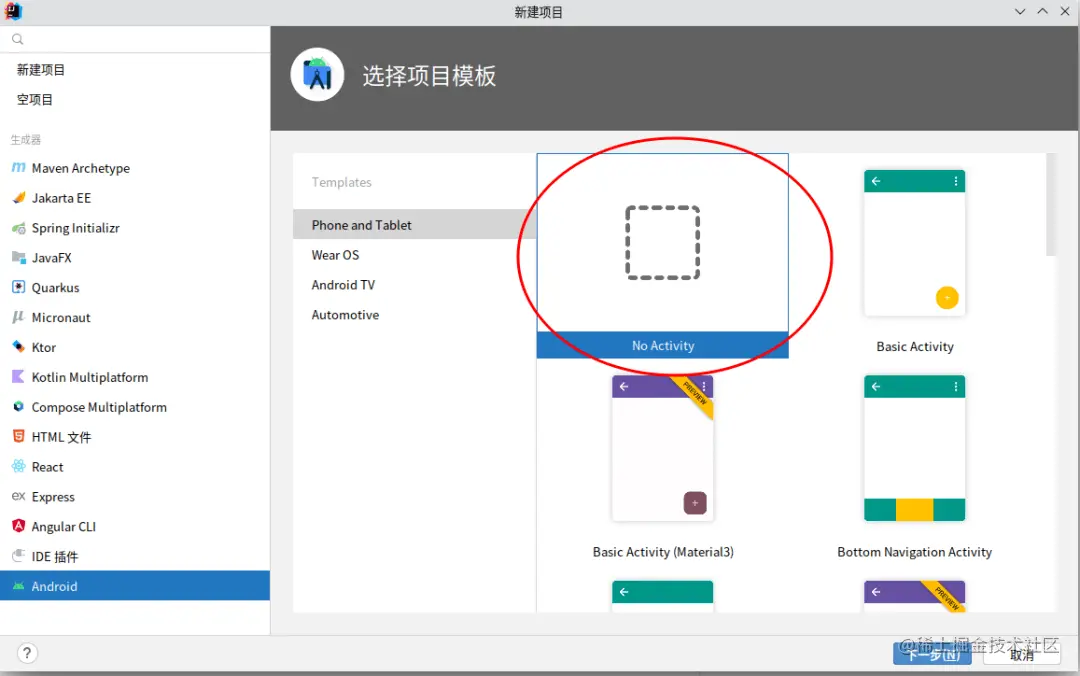Viewport: 1080px width, 676px height.
Task: Click the IntelliJ IDEA title bar icon
Action: tap(13, 11)
